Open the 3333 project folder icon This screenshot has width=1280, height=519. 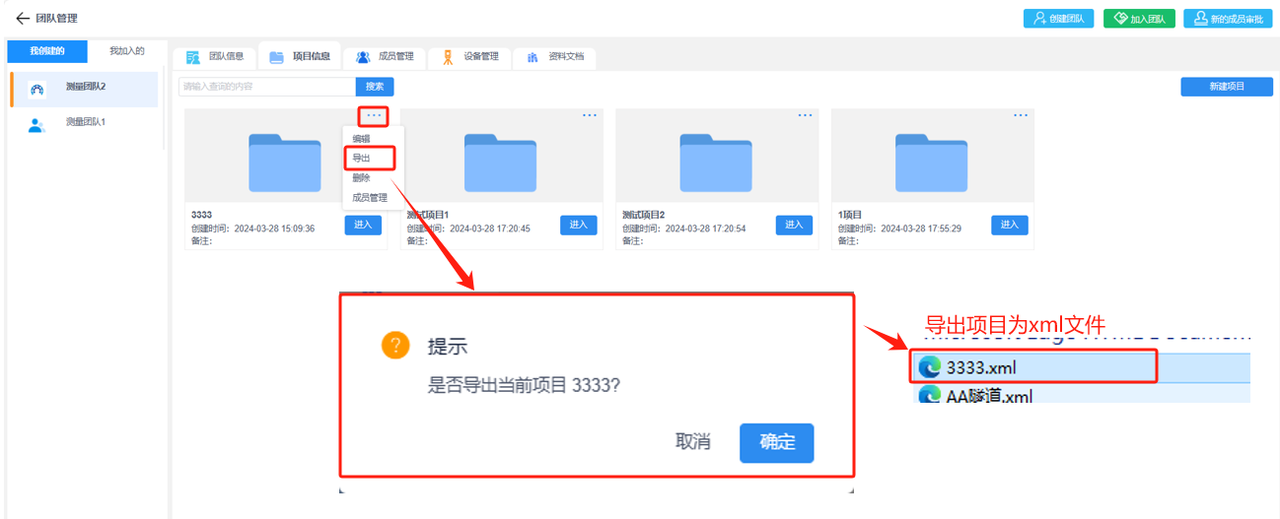click(285, 162)
